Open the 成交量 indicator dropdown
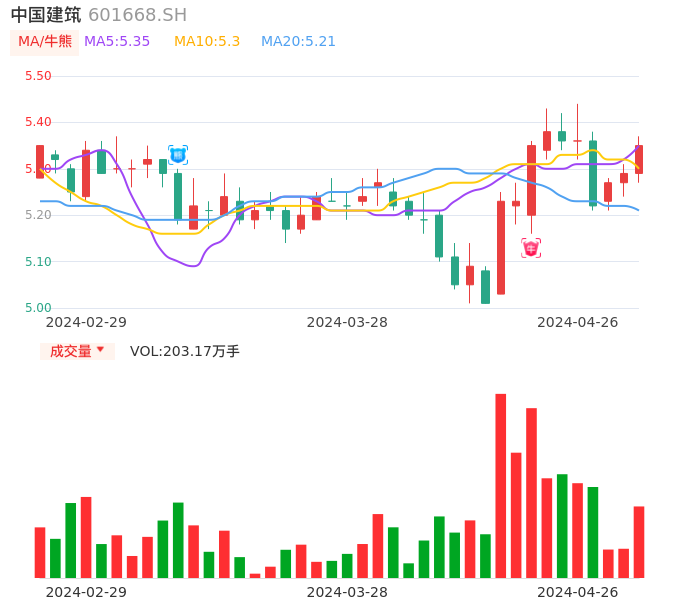 click(x=77, y=351)
